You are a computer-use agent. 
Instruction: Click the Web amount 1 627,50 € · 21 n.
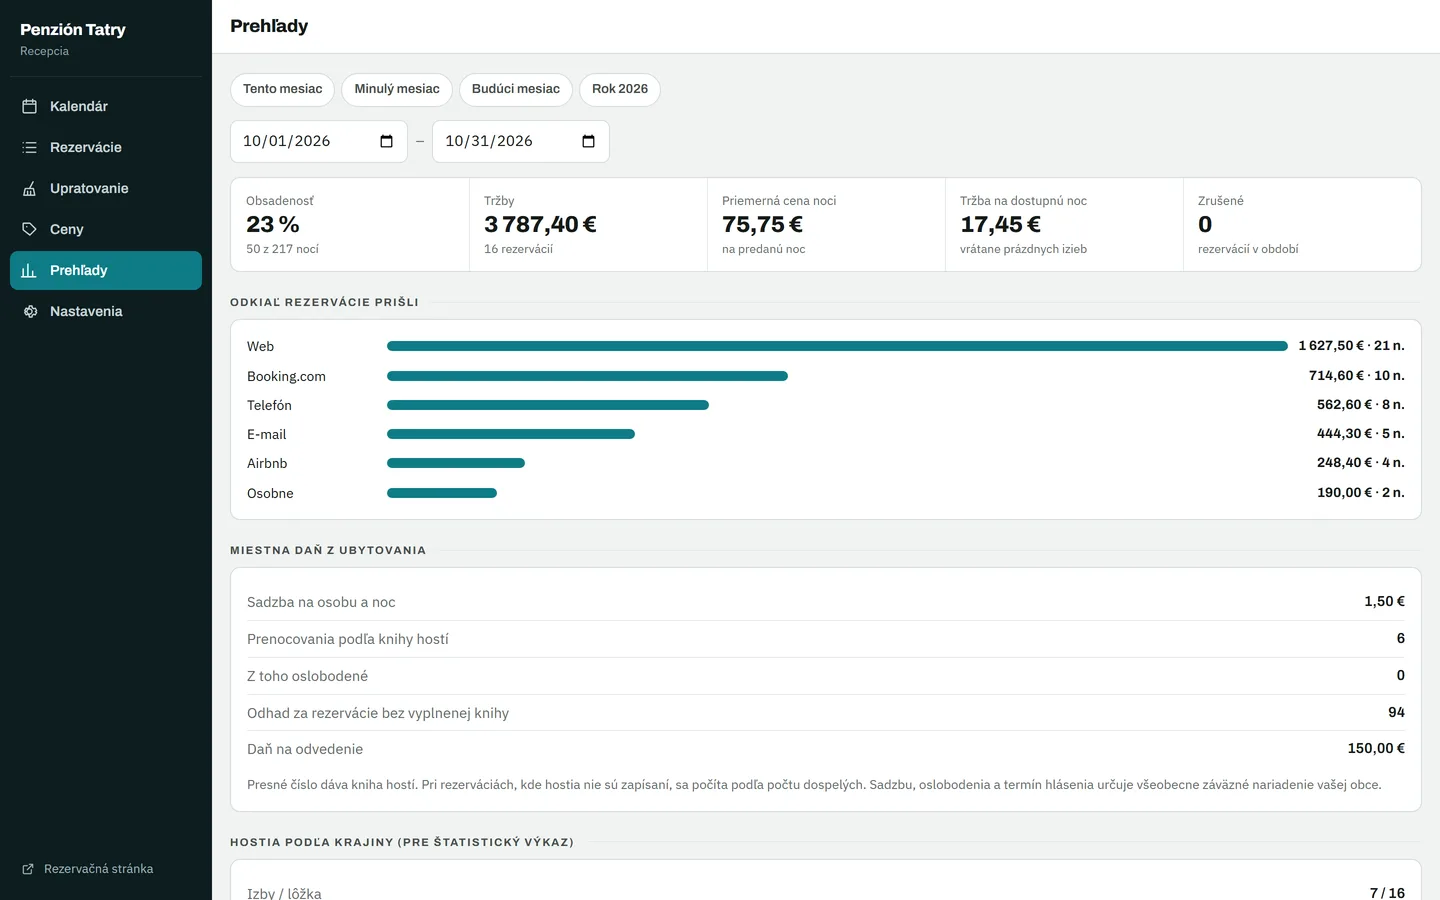click(x=1351, y=346)
